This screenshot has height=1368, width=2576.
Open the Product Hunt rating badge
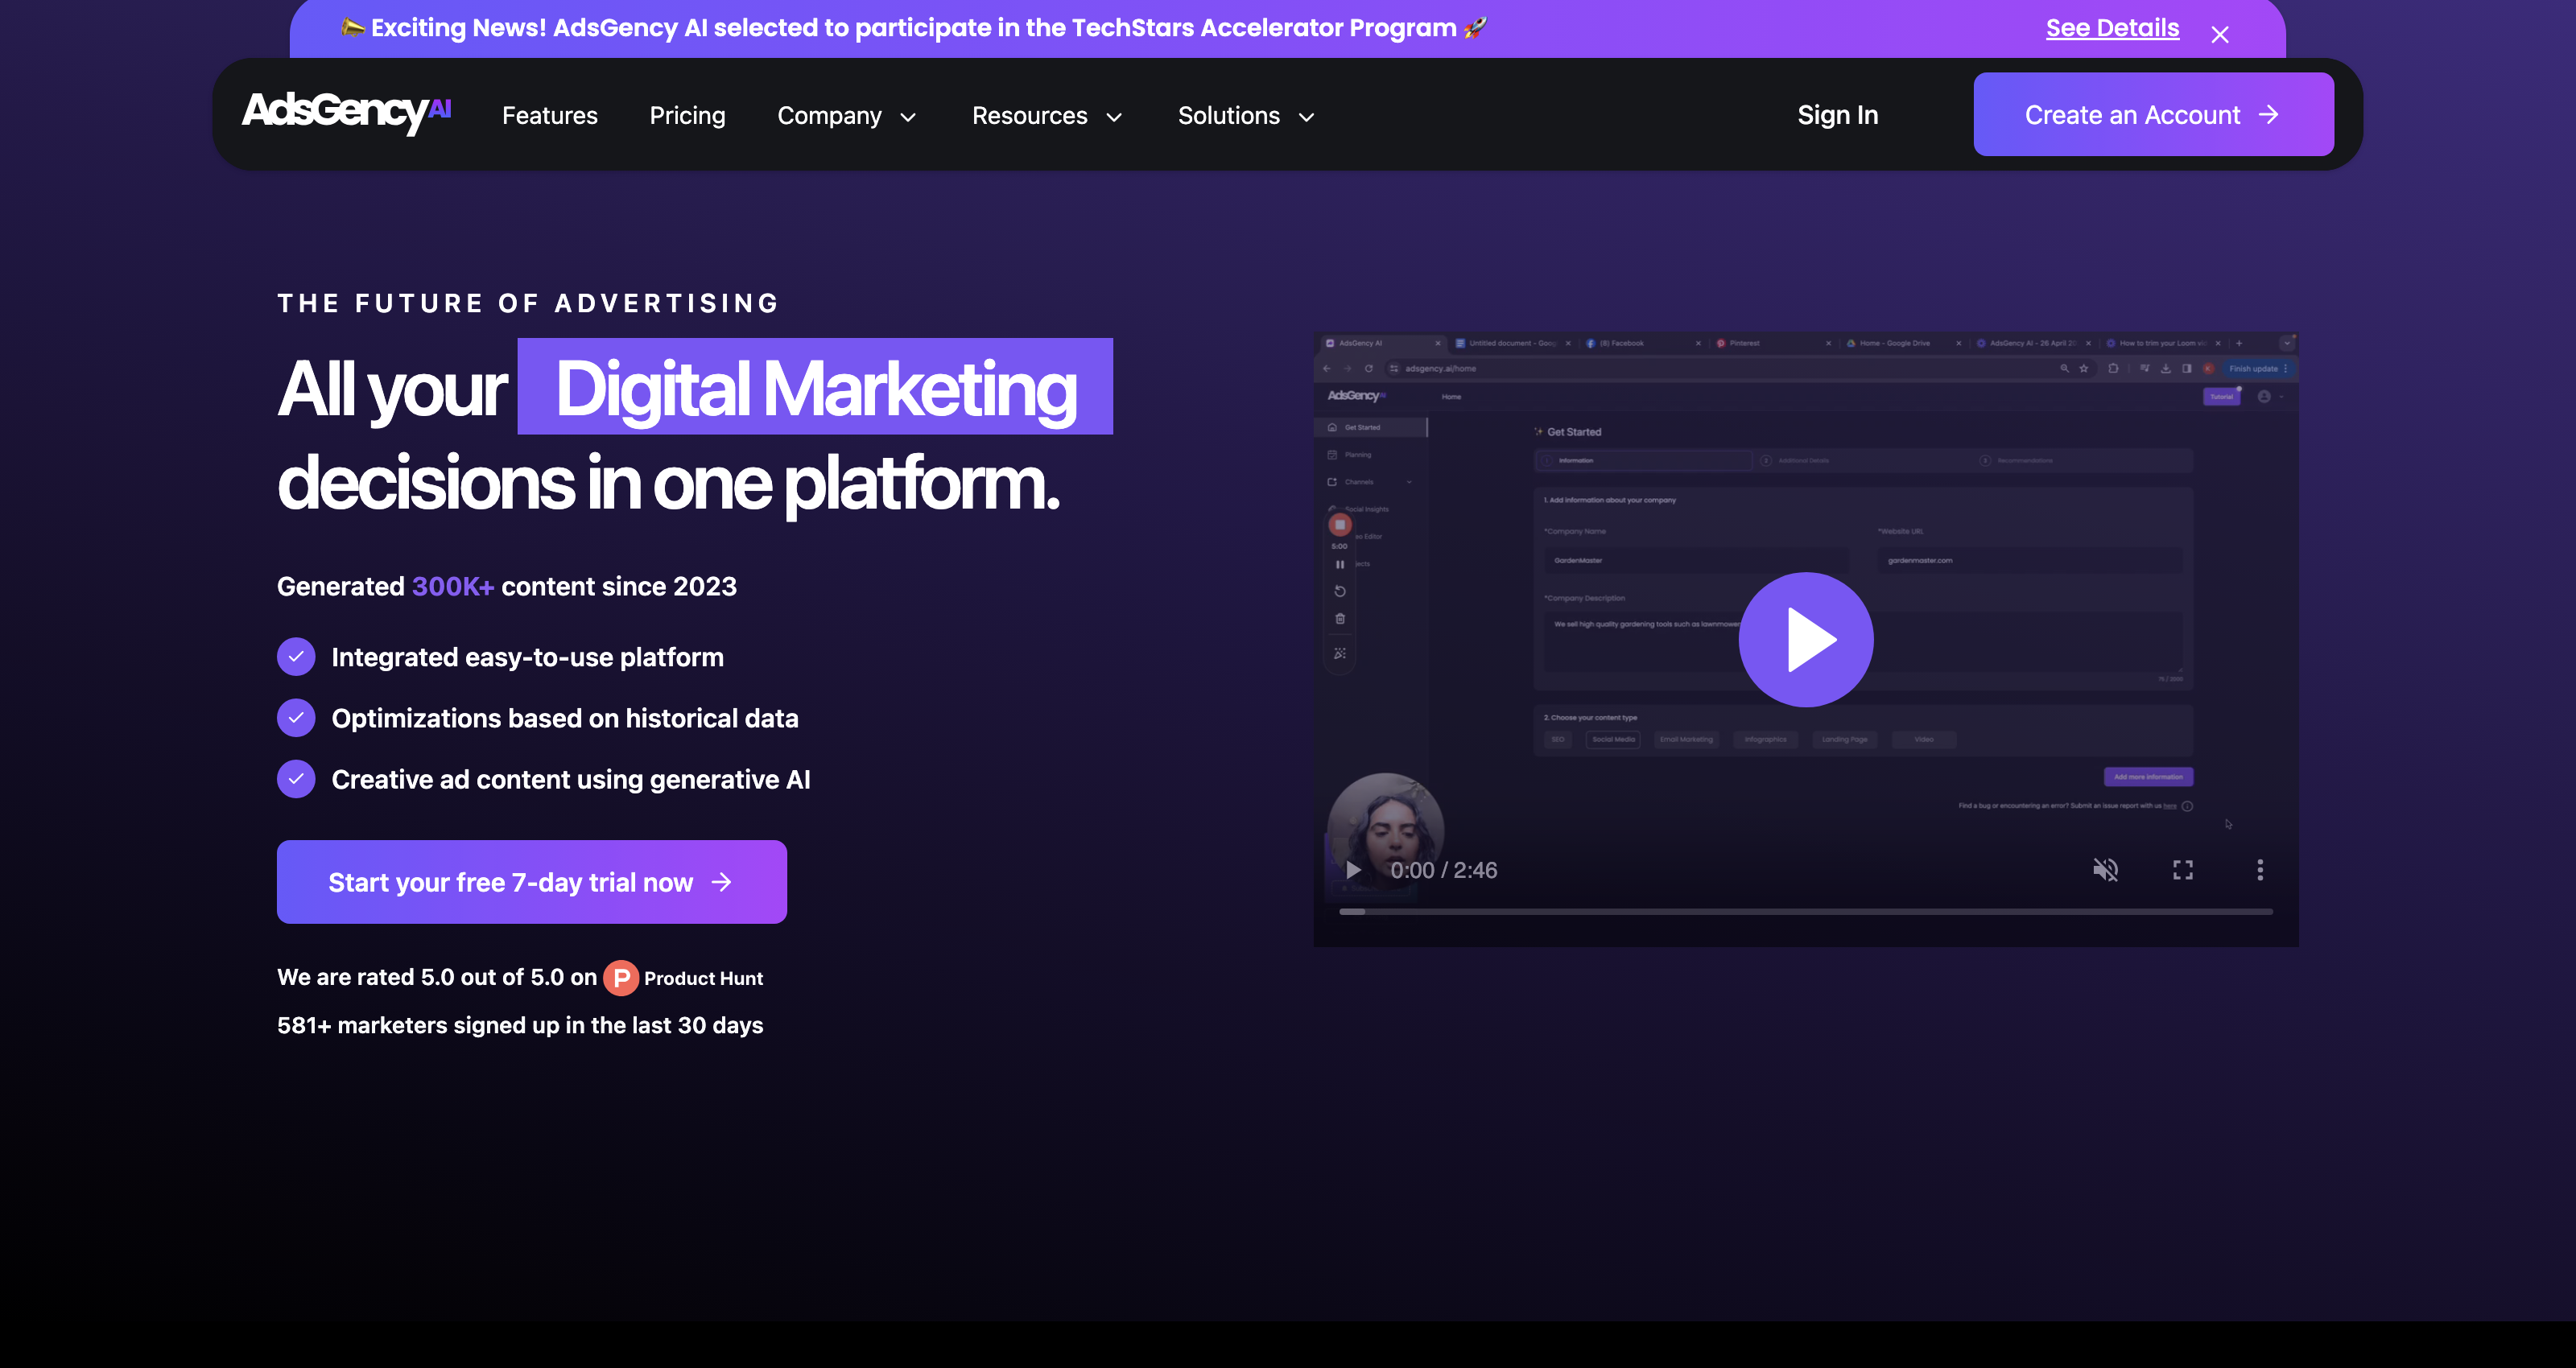click(683, 978)
